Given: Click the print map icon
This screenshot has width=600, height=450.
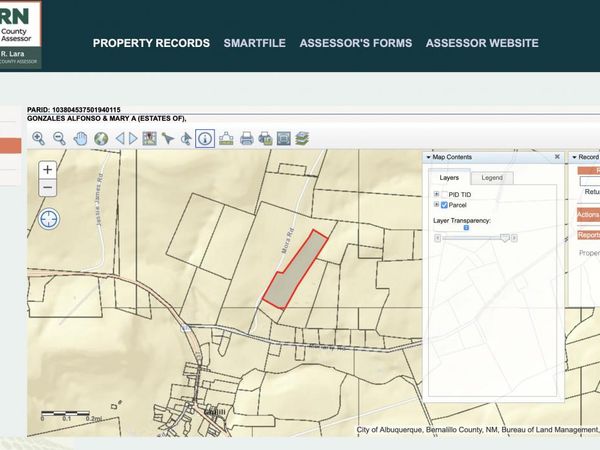Looking at the screenshot, I should click(x=245, y=139).
